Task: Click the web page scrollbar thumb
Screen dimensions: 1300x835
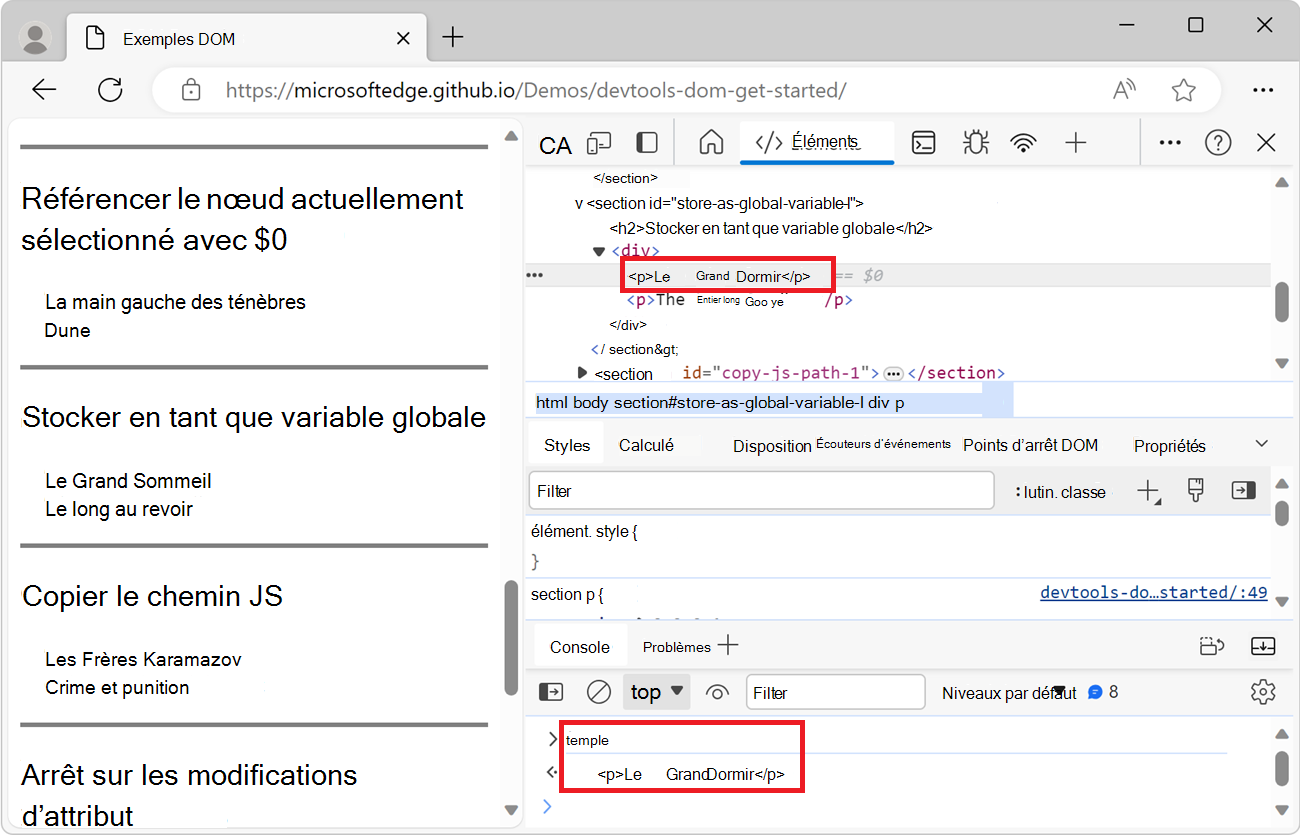Action: (511, 638)
